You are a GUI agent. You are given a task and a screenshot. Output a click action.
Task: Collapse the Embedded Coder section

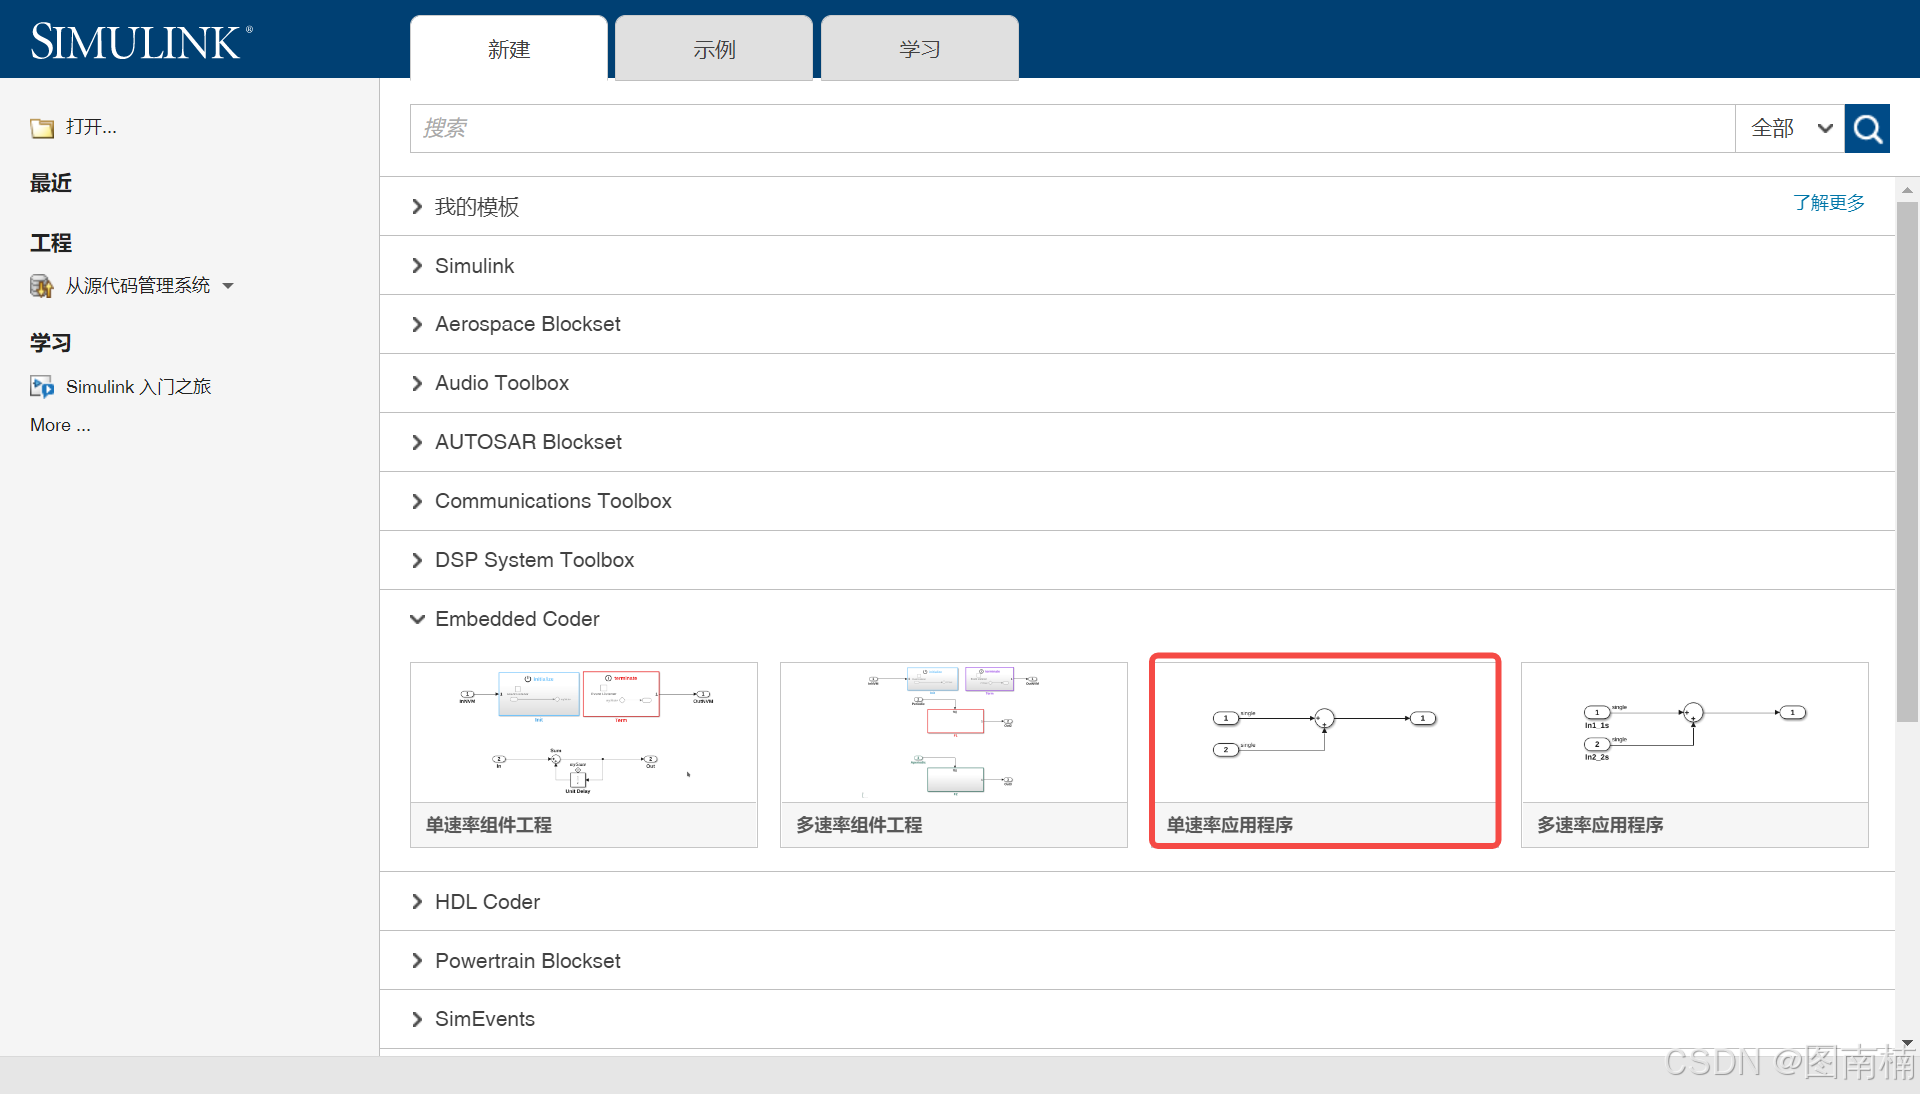[417, 619]
